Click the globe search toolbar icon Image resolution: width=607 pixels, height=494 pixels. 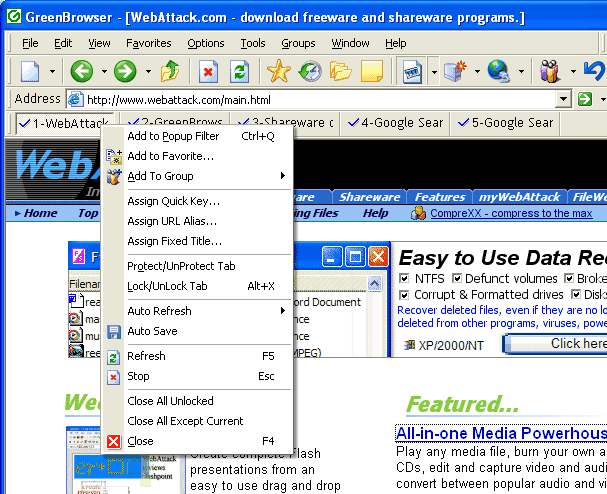499,71
